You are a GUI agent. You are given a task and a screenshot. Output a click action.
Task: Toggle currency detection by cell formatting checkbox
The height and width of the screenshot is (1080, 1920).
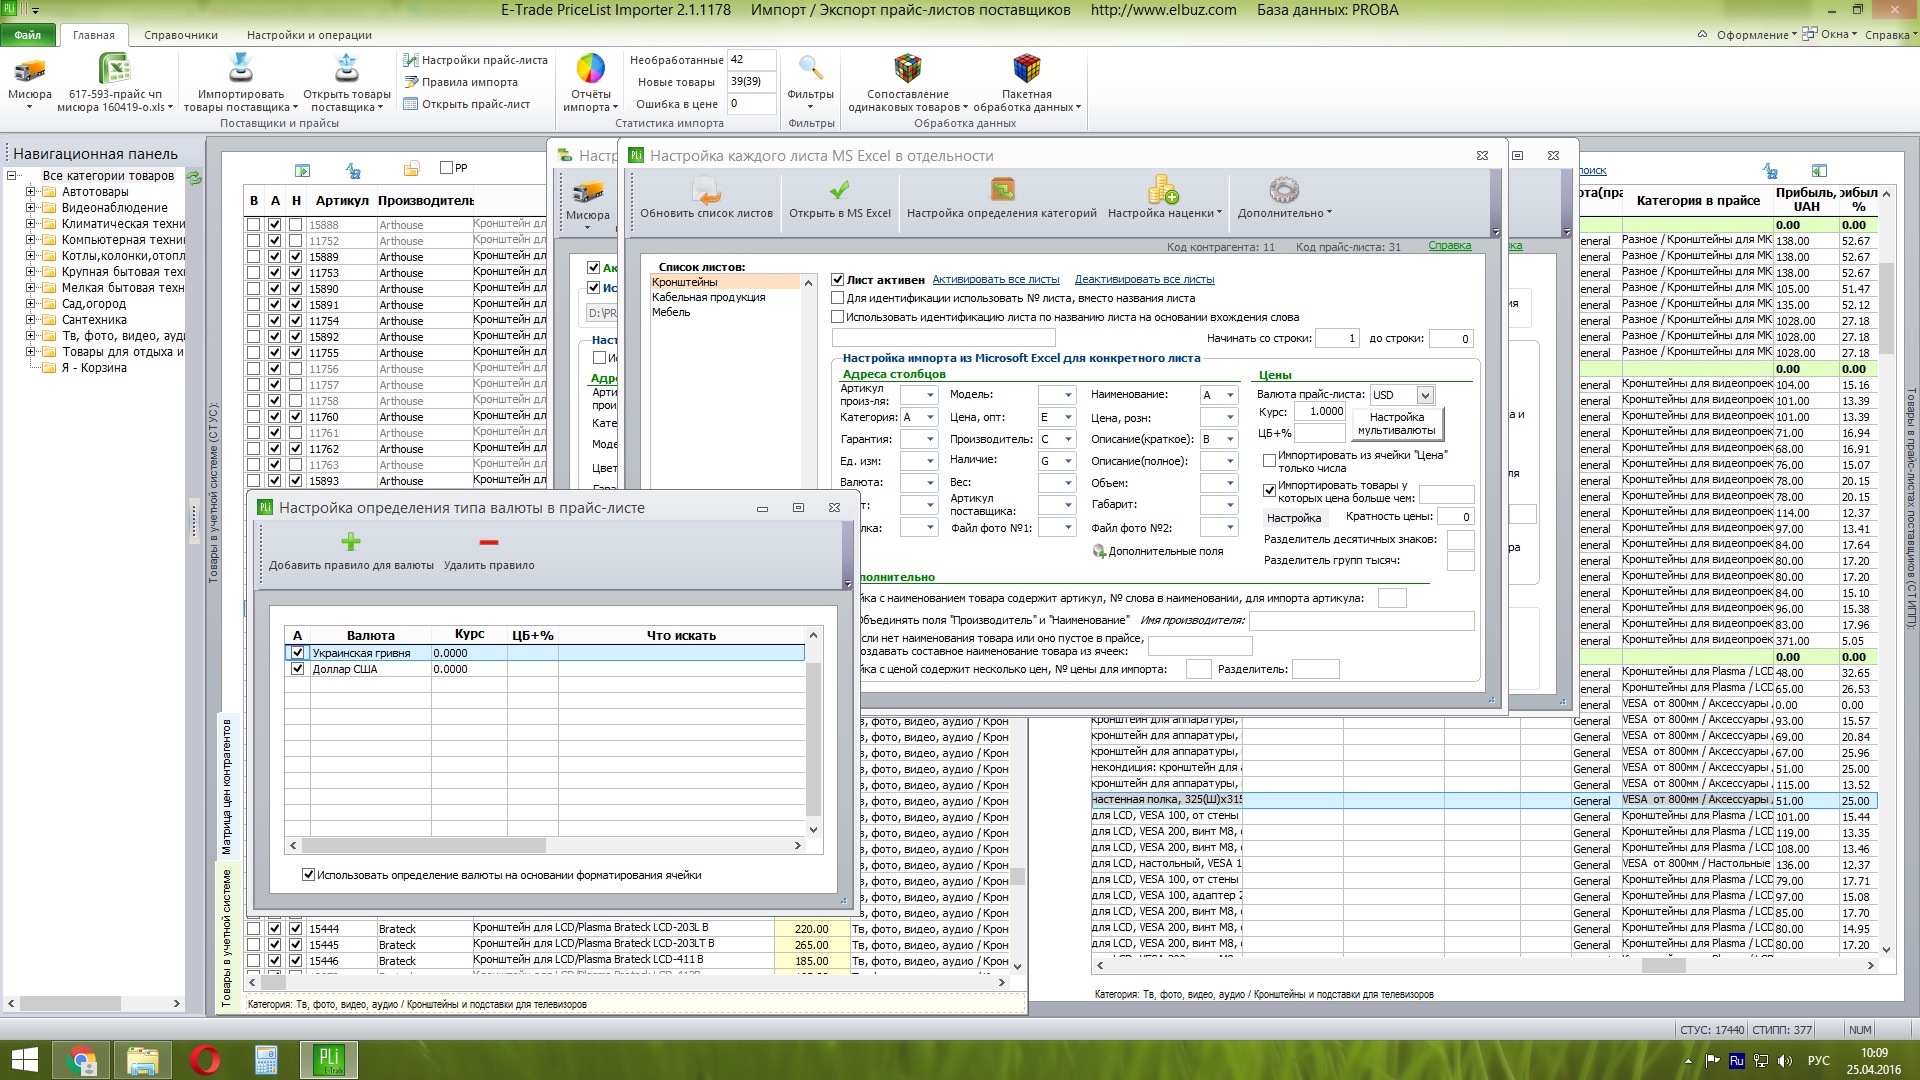point(309,875)
